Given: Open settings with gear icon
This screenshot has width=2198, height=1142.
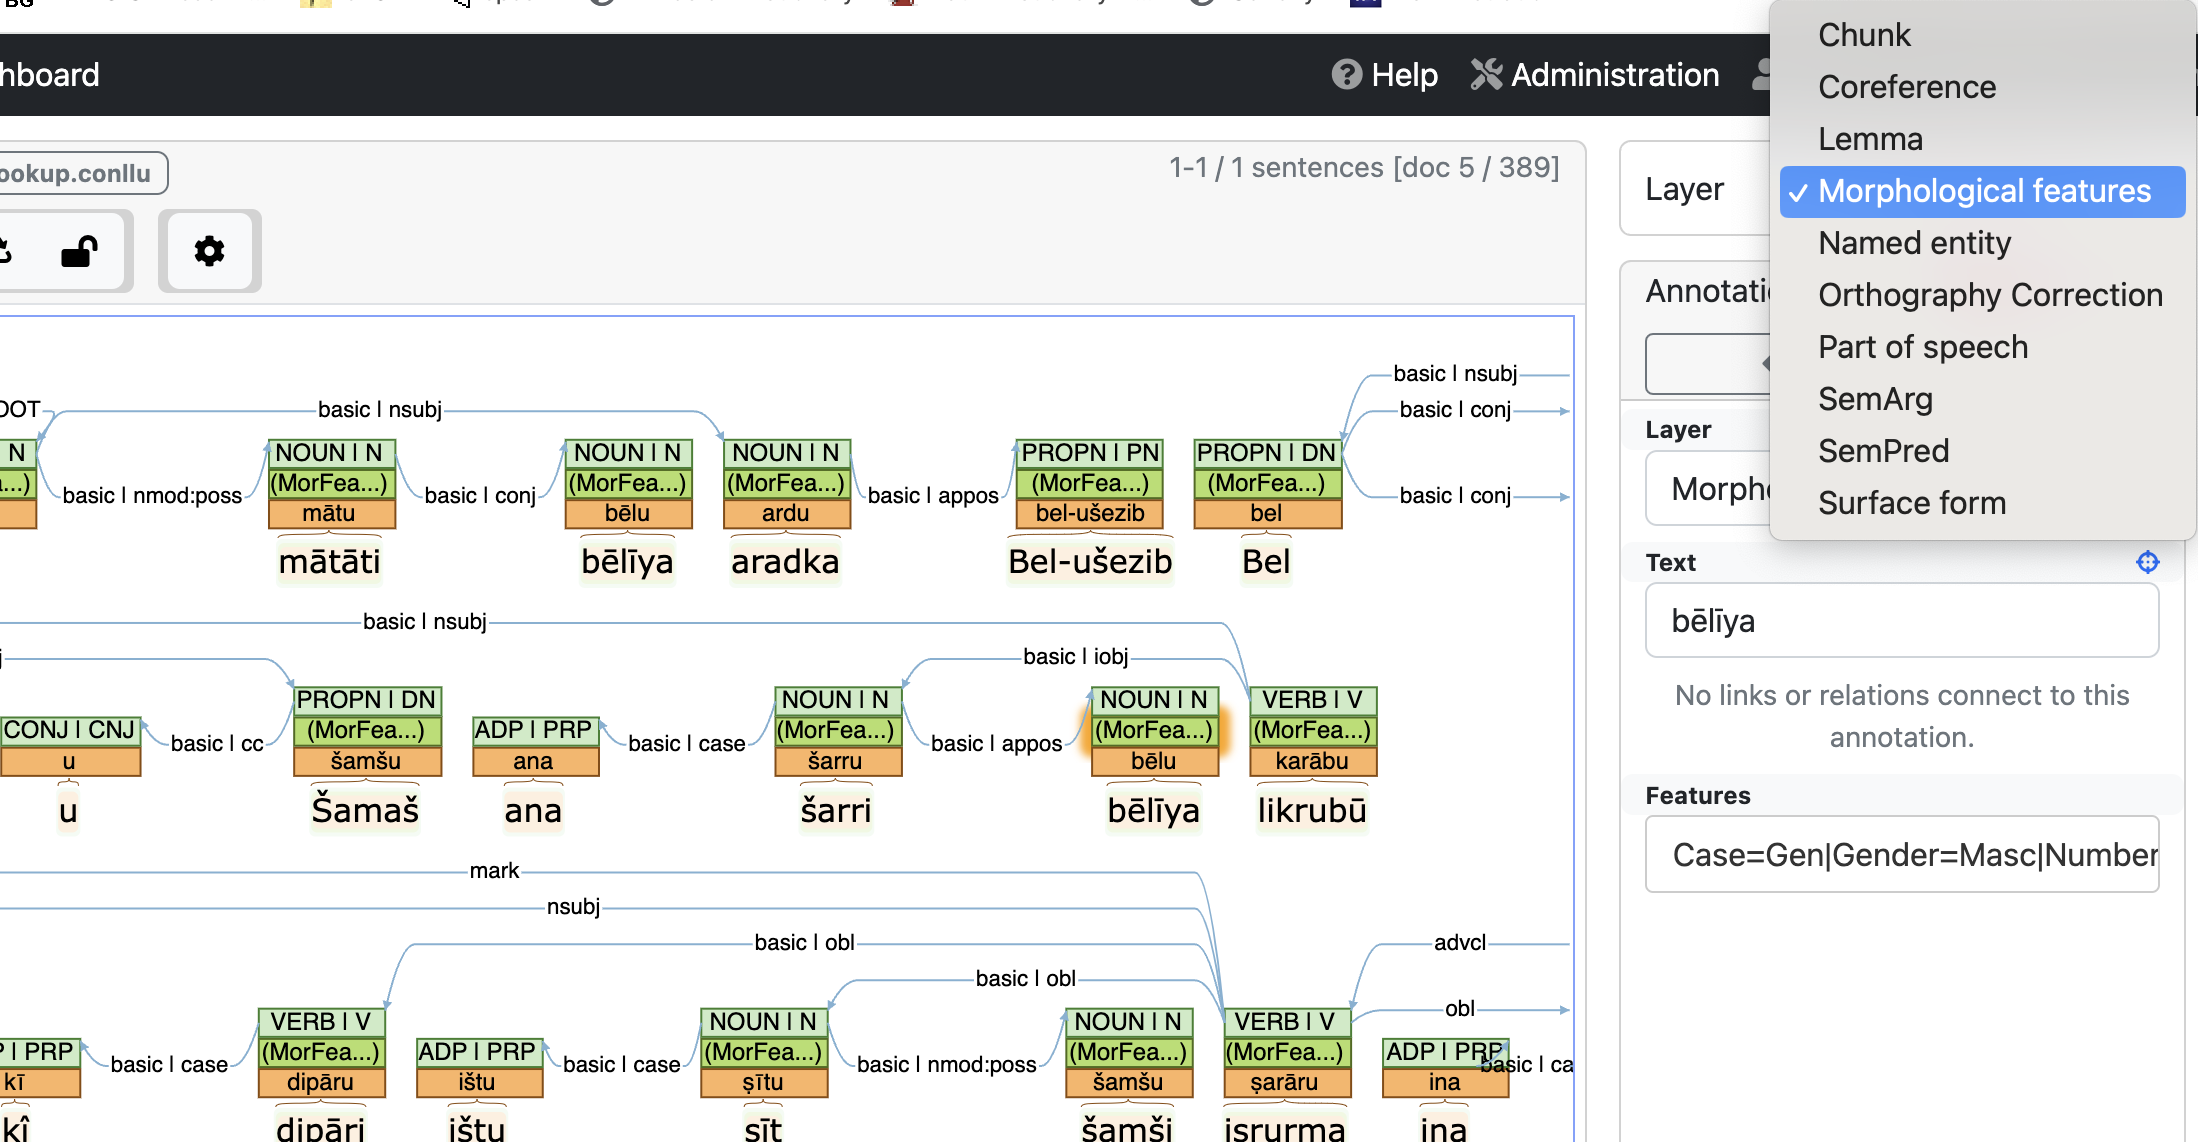Looking at the screenshot, I should click(209, 251).
